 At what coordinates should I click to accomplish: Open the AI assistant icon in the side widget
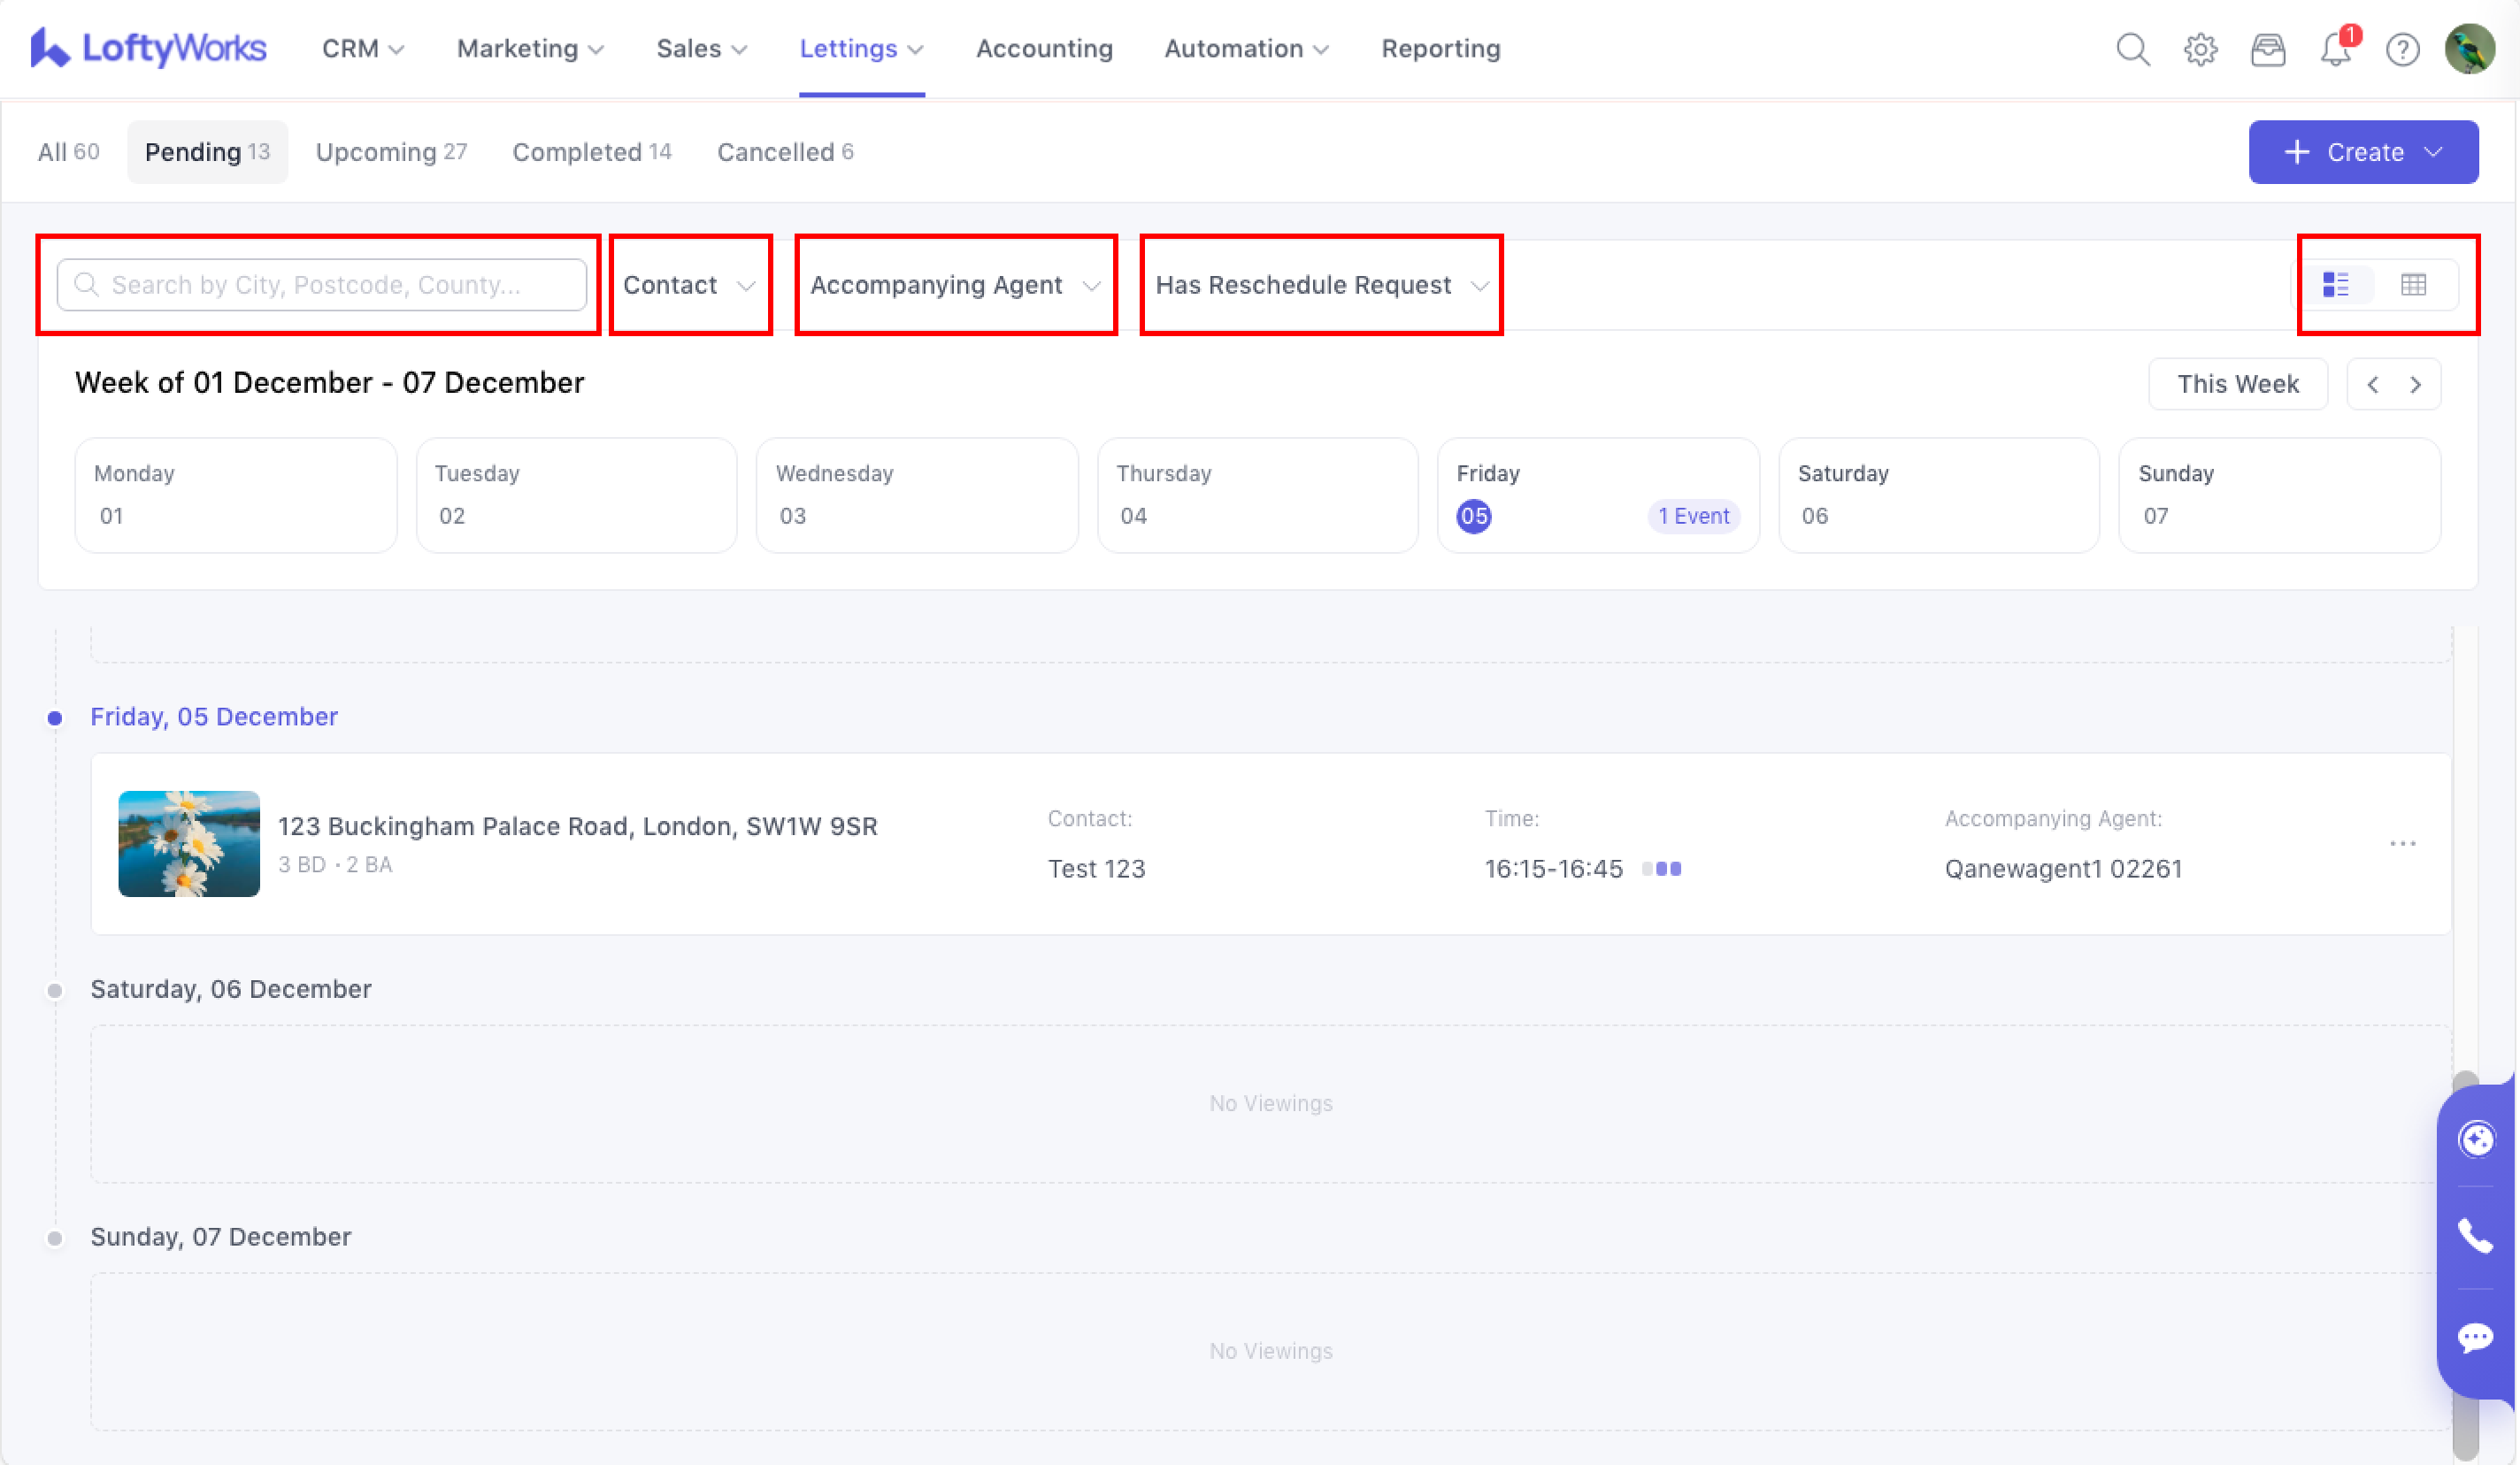coord(2475,1139)
